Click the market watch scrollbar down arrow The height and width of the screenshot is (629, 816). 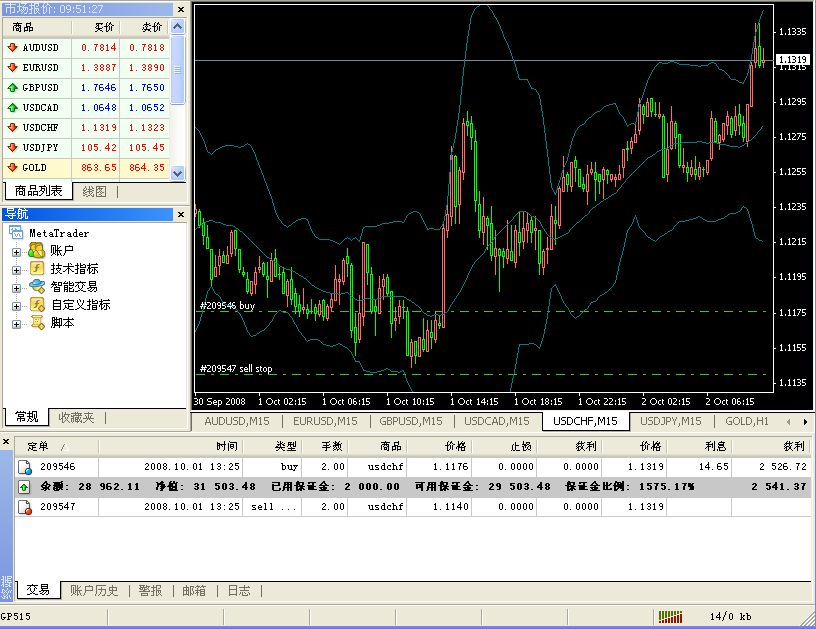click(178, 173)
